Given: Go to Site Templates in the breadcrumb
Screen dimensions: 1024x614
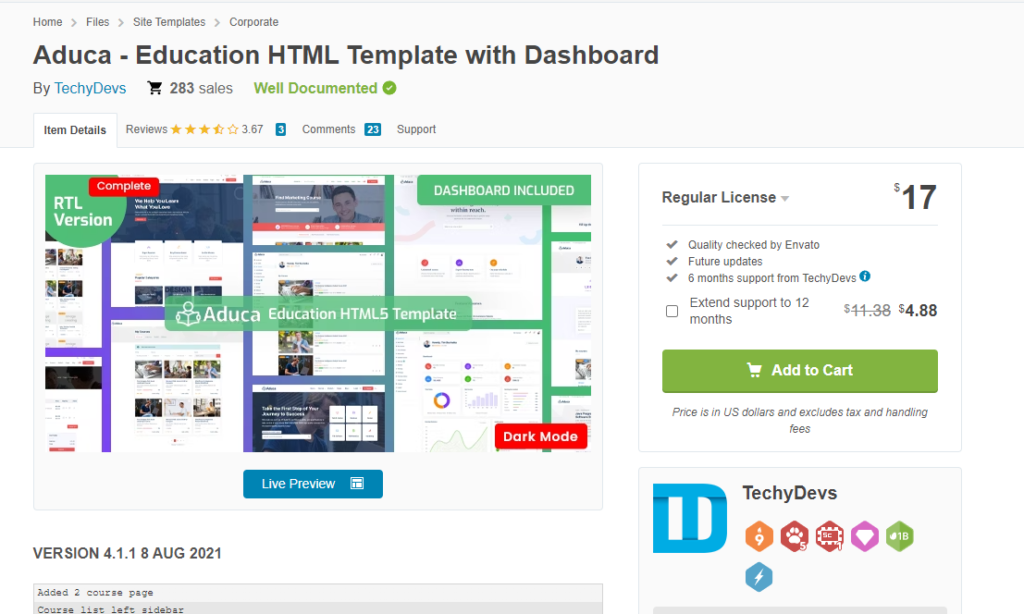Looking at the screenshot, I should pyautogui.click(x=169, y=22).
